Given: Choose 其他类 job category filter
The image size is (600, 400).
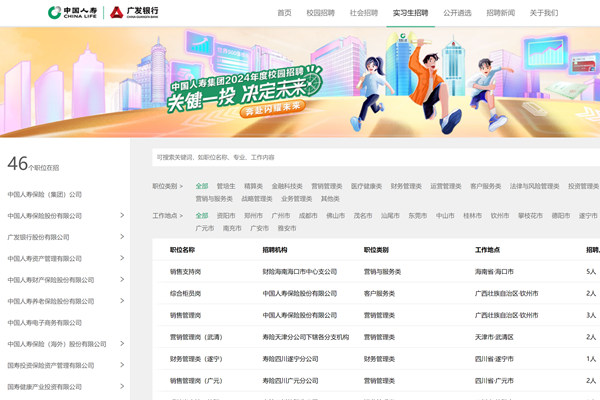Looking at the screenshot, I should 330,199.
